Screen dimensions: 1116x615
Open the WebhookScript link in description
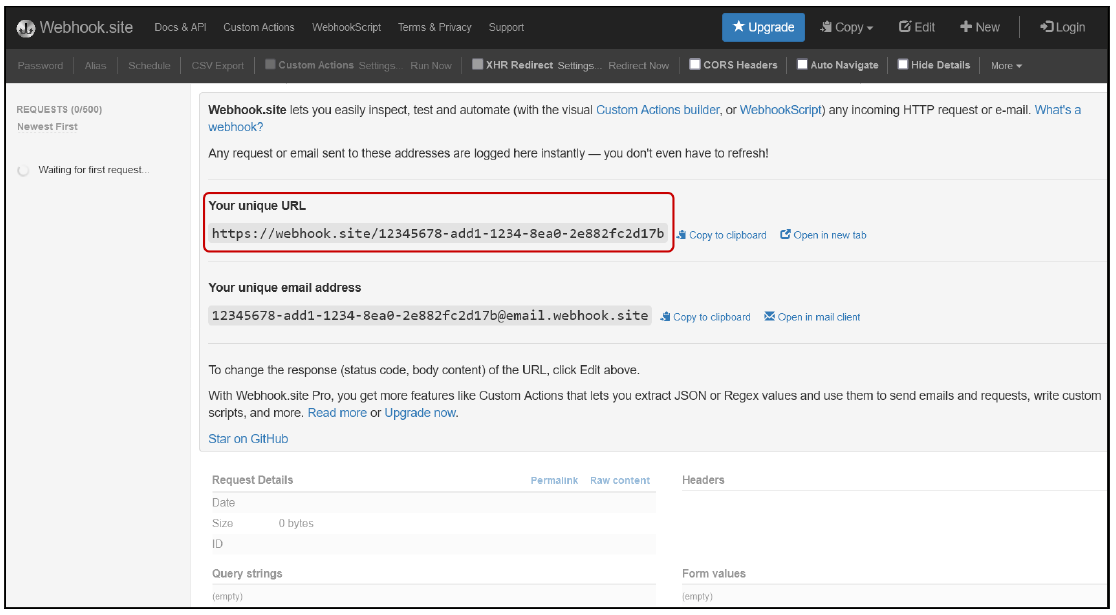781,110
